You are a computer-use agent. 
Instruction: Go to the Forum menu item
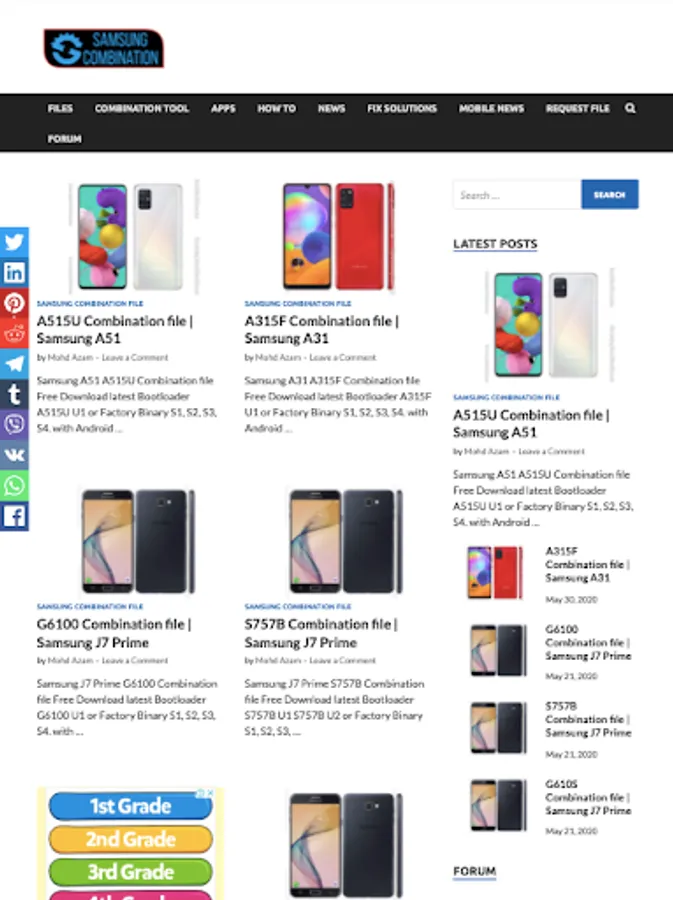tap(64, 139)
